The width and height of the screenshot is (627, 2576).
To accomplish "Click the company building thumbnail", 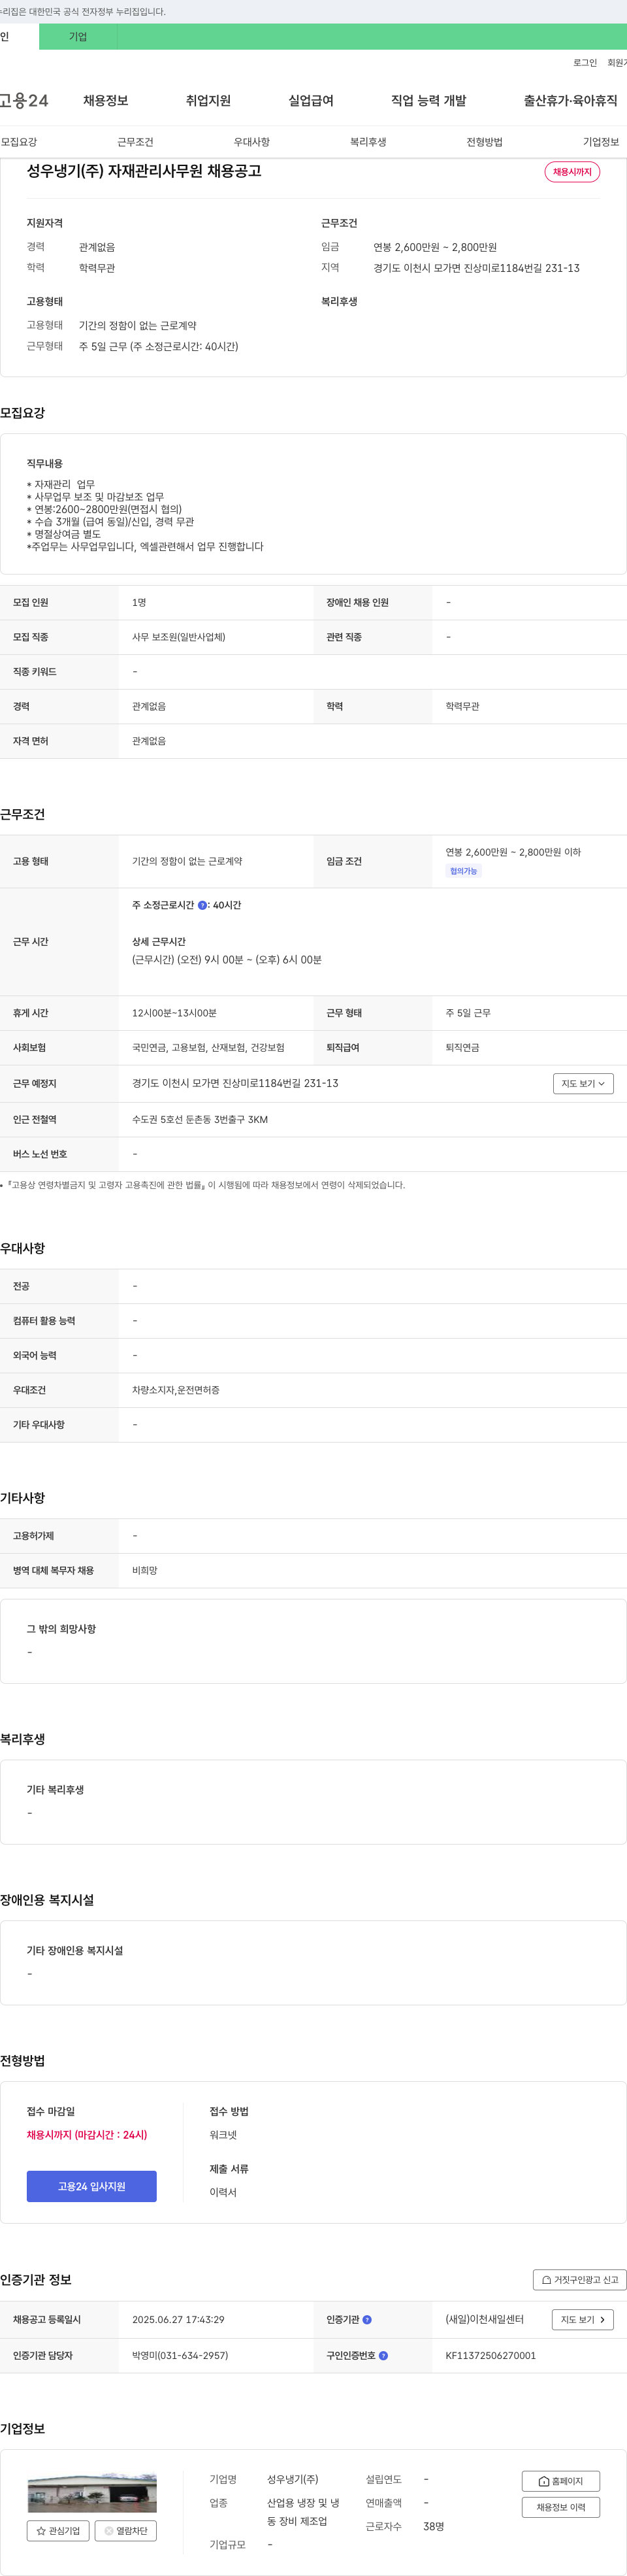I will [92, 2493].
